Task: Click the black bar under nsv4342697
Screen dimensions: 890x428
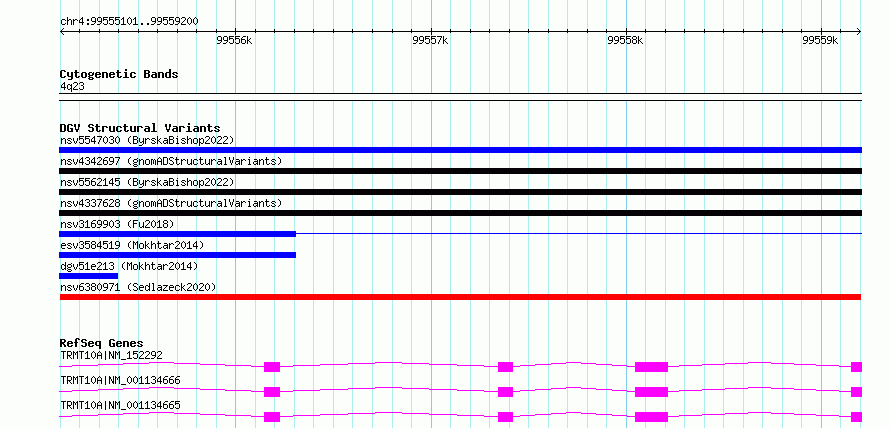Action: tap(460, 171)
